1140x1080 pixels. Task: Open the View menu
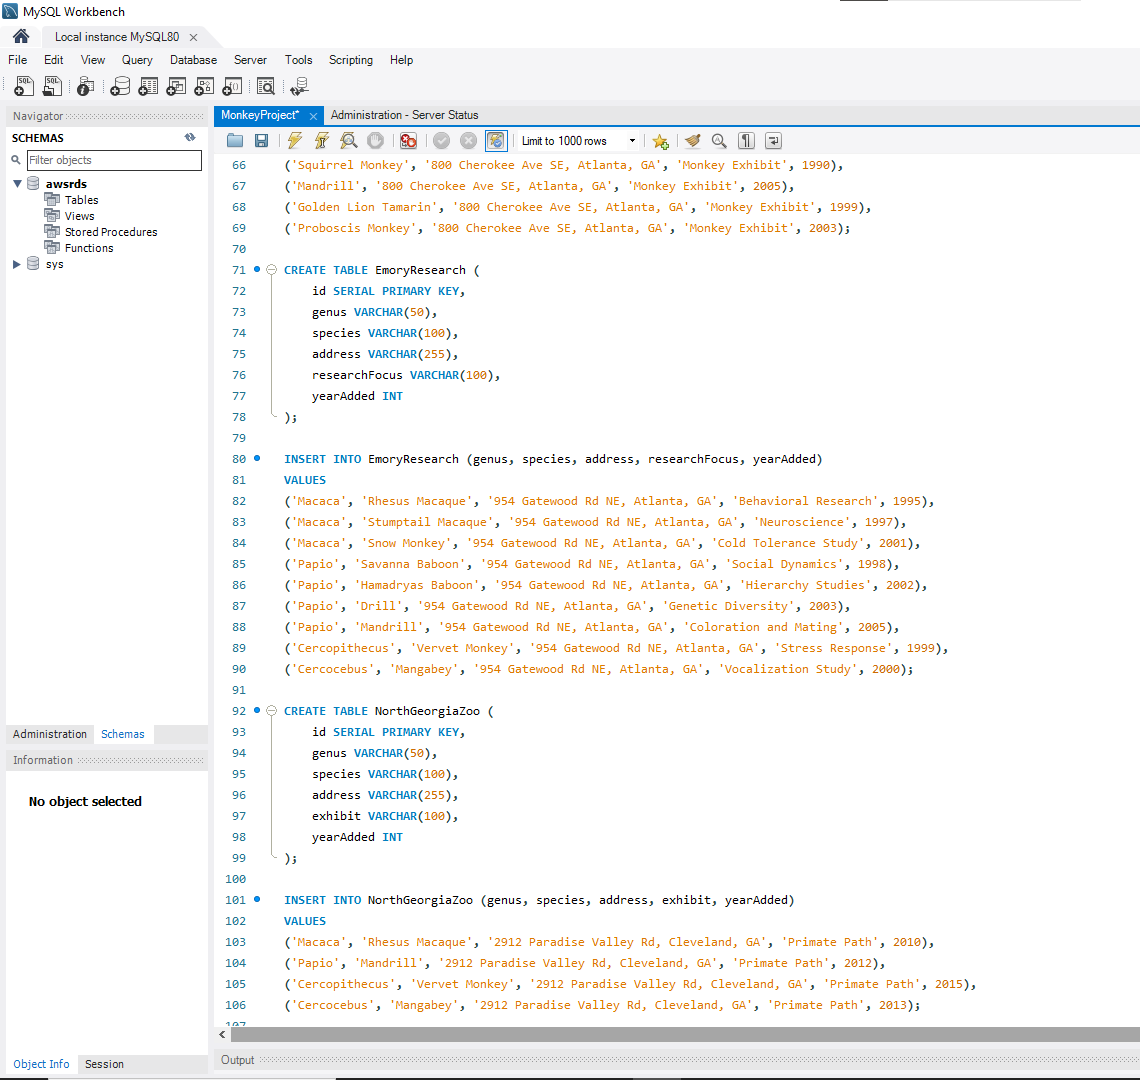92,60
